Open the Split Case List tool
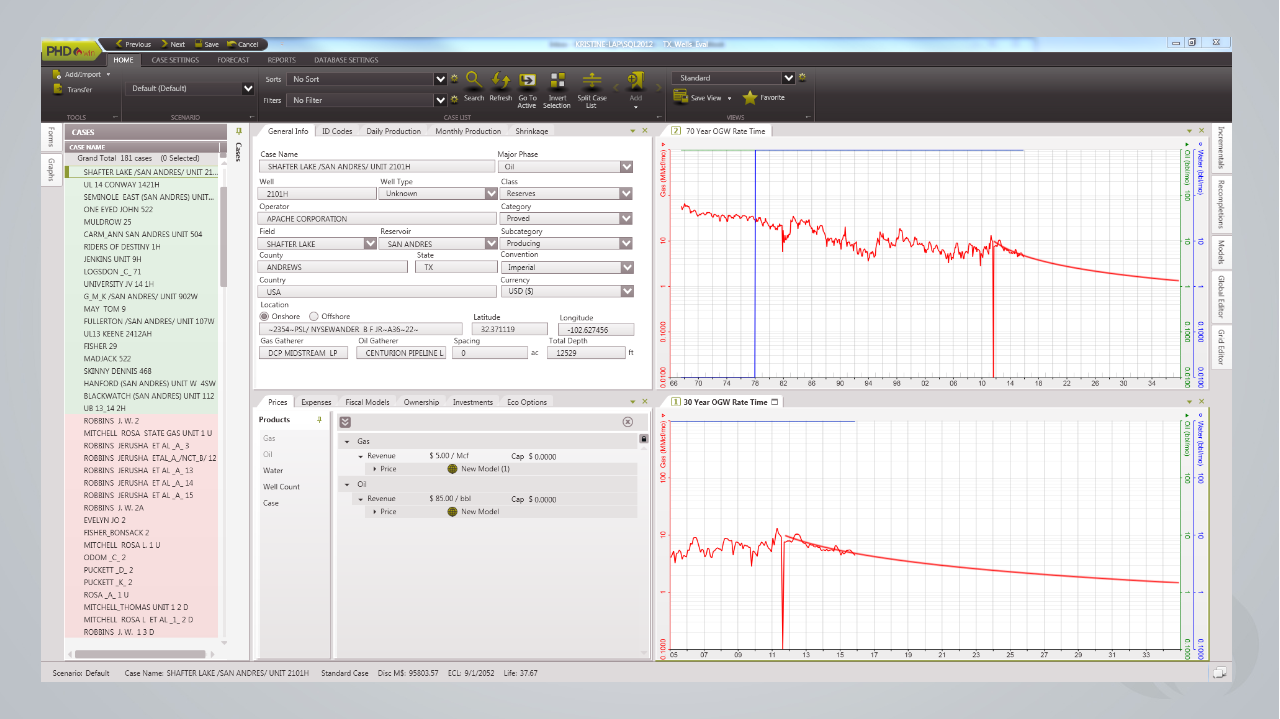Image resolution: width=1280 pixels, height=719 pixels. point(592,81)
